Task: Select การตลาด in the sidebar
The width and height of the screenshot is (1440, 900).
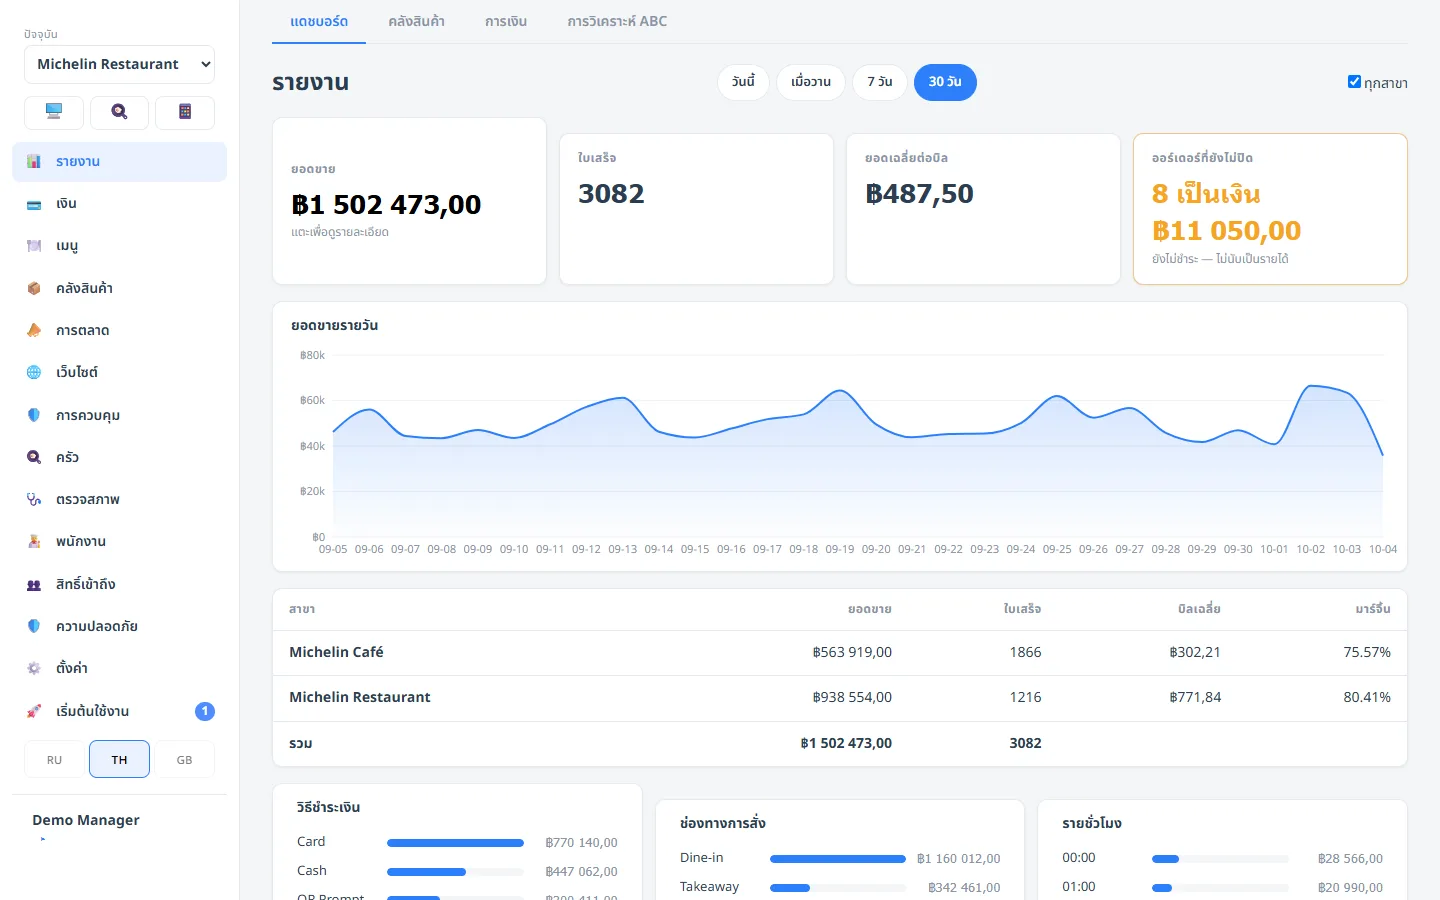Action: [x=119, y=330]
